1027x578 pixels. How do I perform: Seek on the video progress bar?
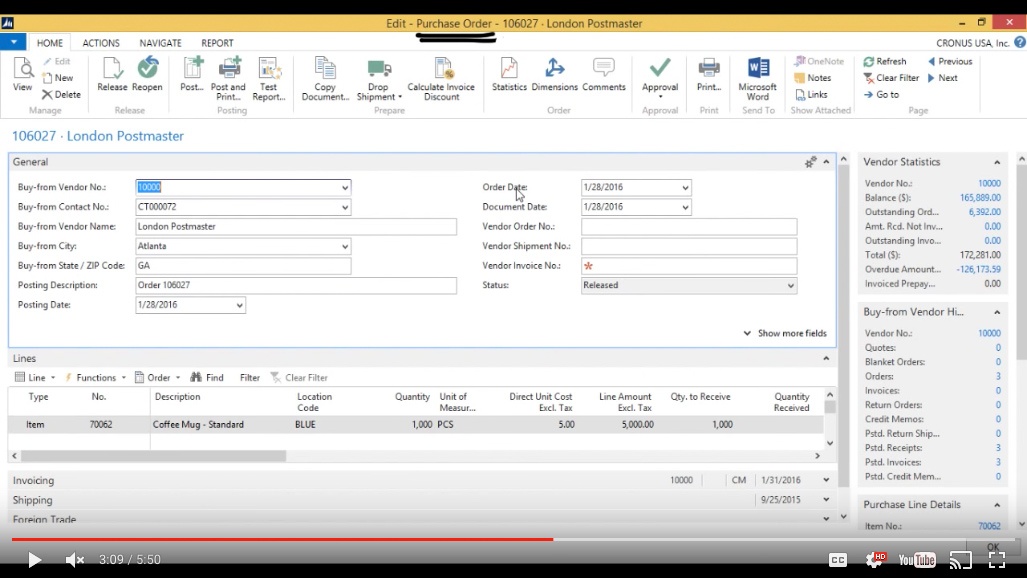514,539
